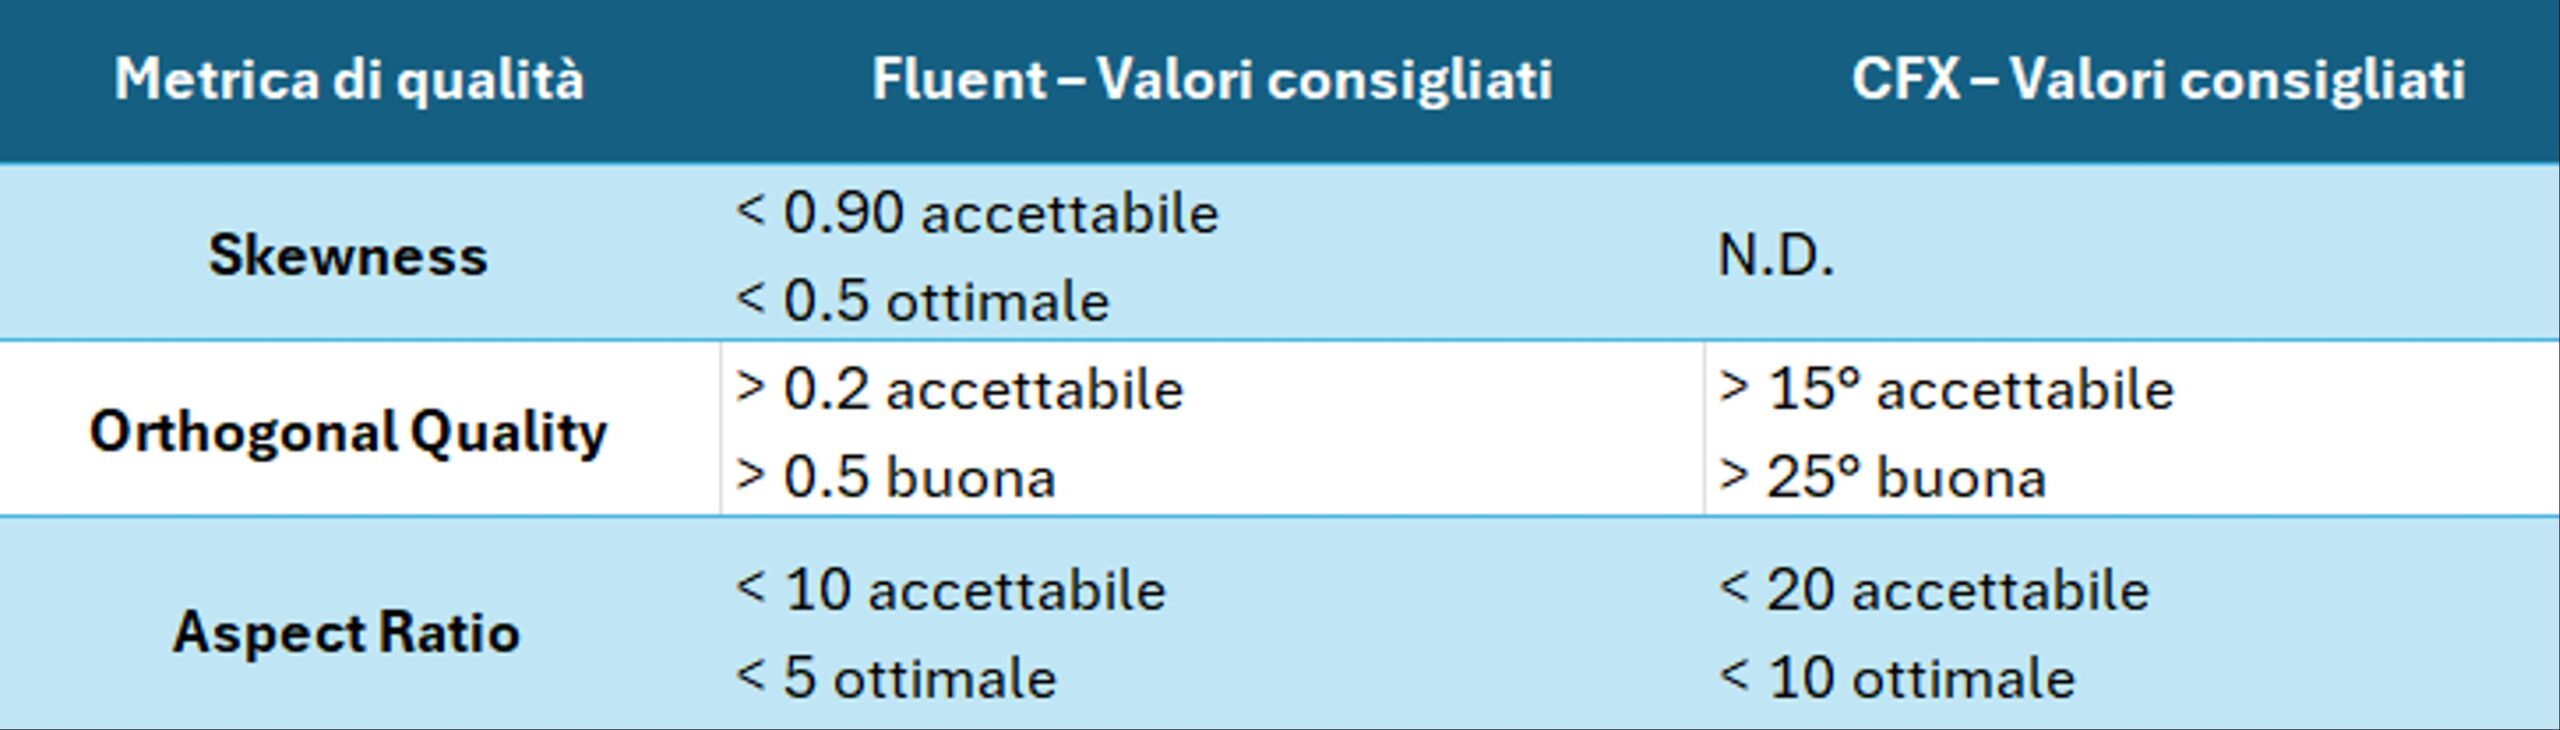The width and height of the screenshot is (2560, 730).
Task: Select the Aspect Ratio row label
Action: pyautogui.click(x=346, y=632)
